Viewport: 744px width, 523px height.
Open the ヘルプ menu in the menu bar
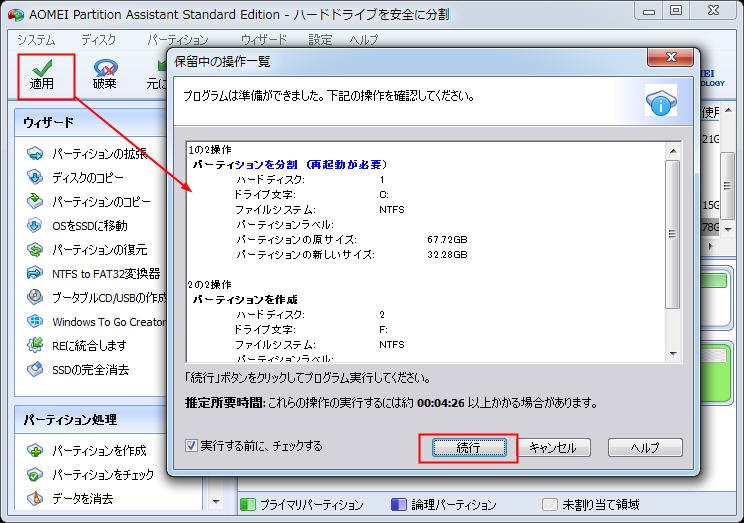(x=364, y=40)
